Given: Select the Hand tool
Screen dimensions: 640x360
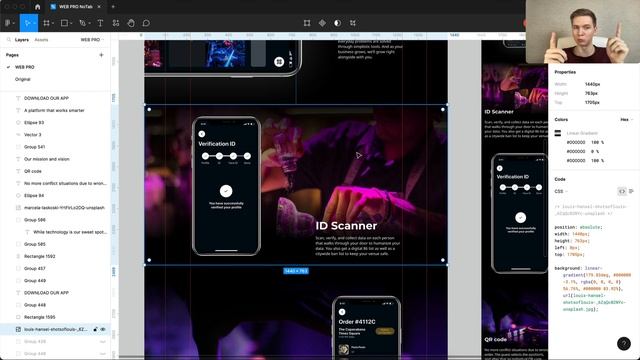Looking at the screenshot, I should [131, 23].
